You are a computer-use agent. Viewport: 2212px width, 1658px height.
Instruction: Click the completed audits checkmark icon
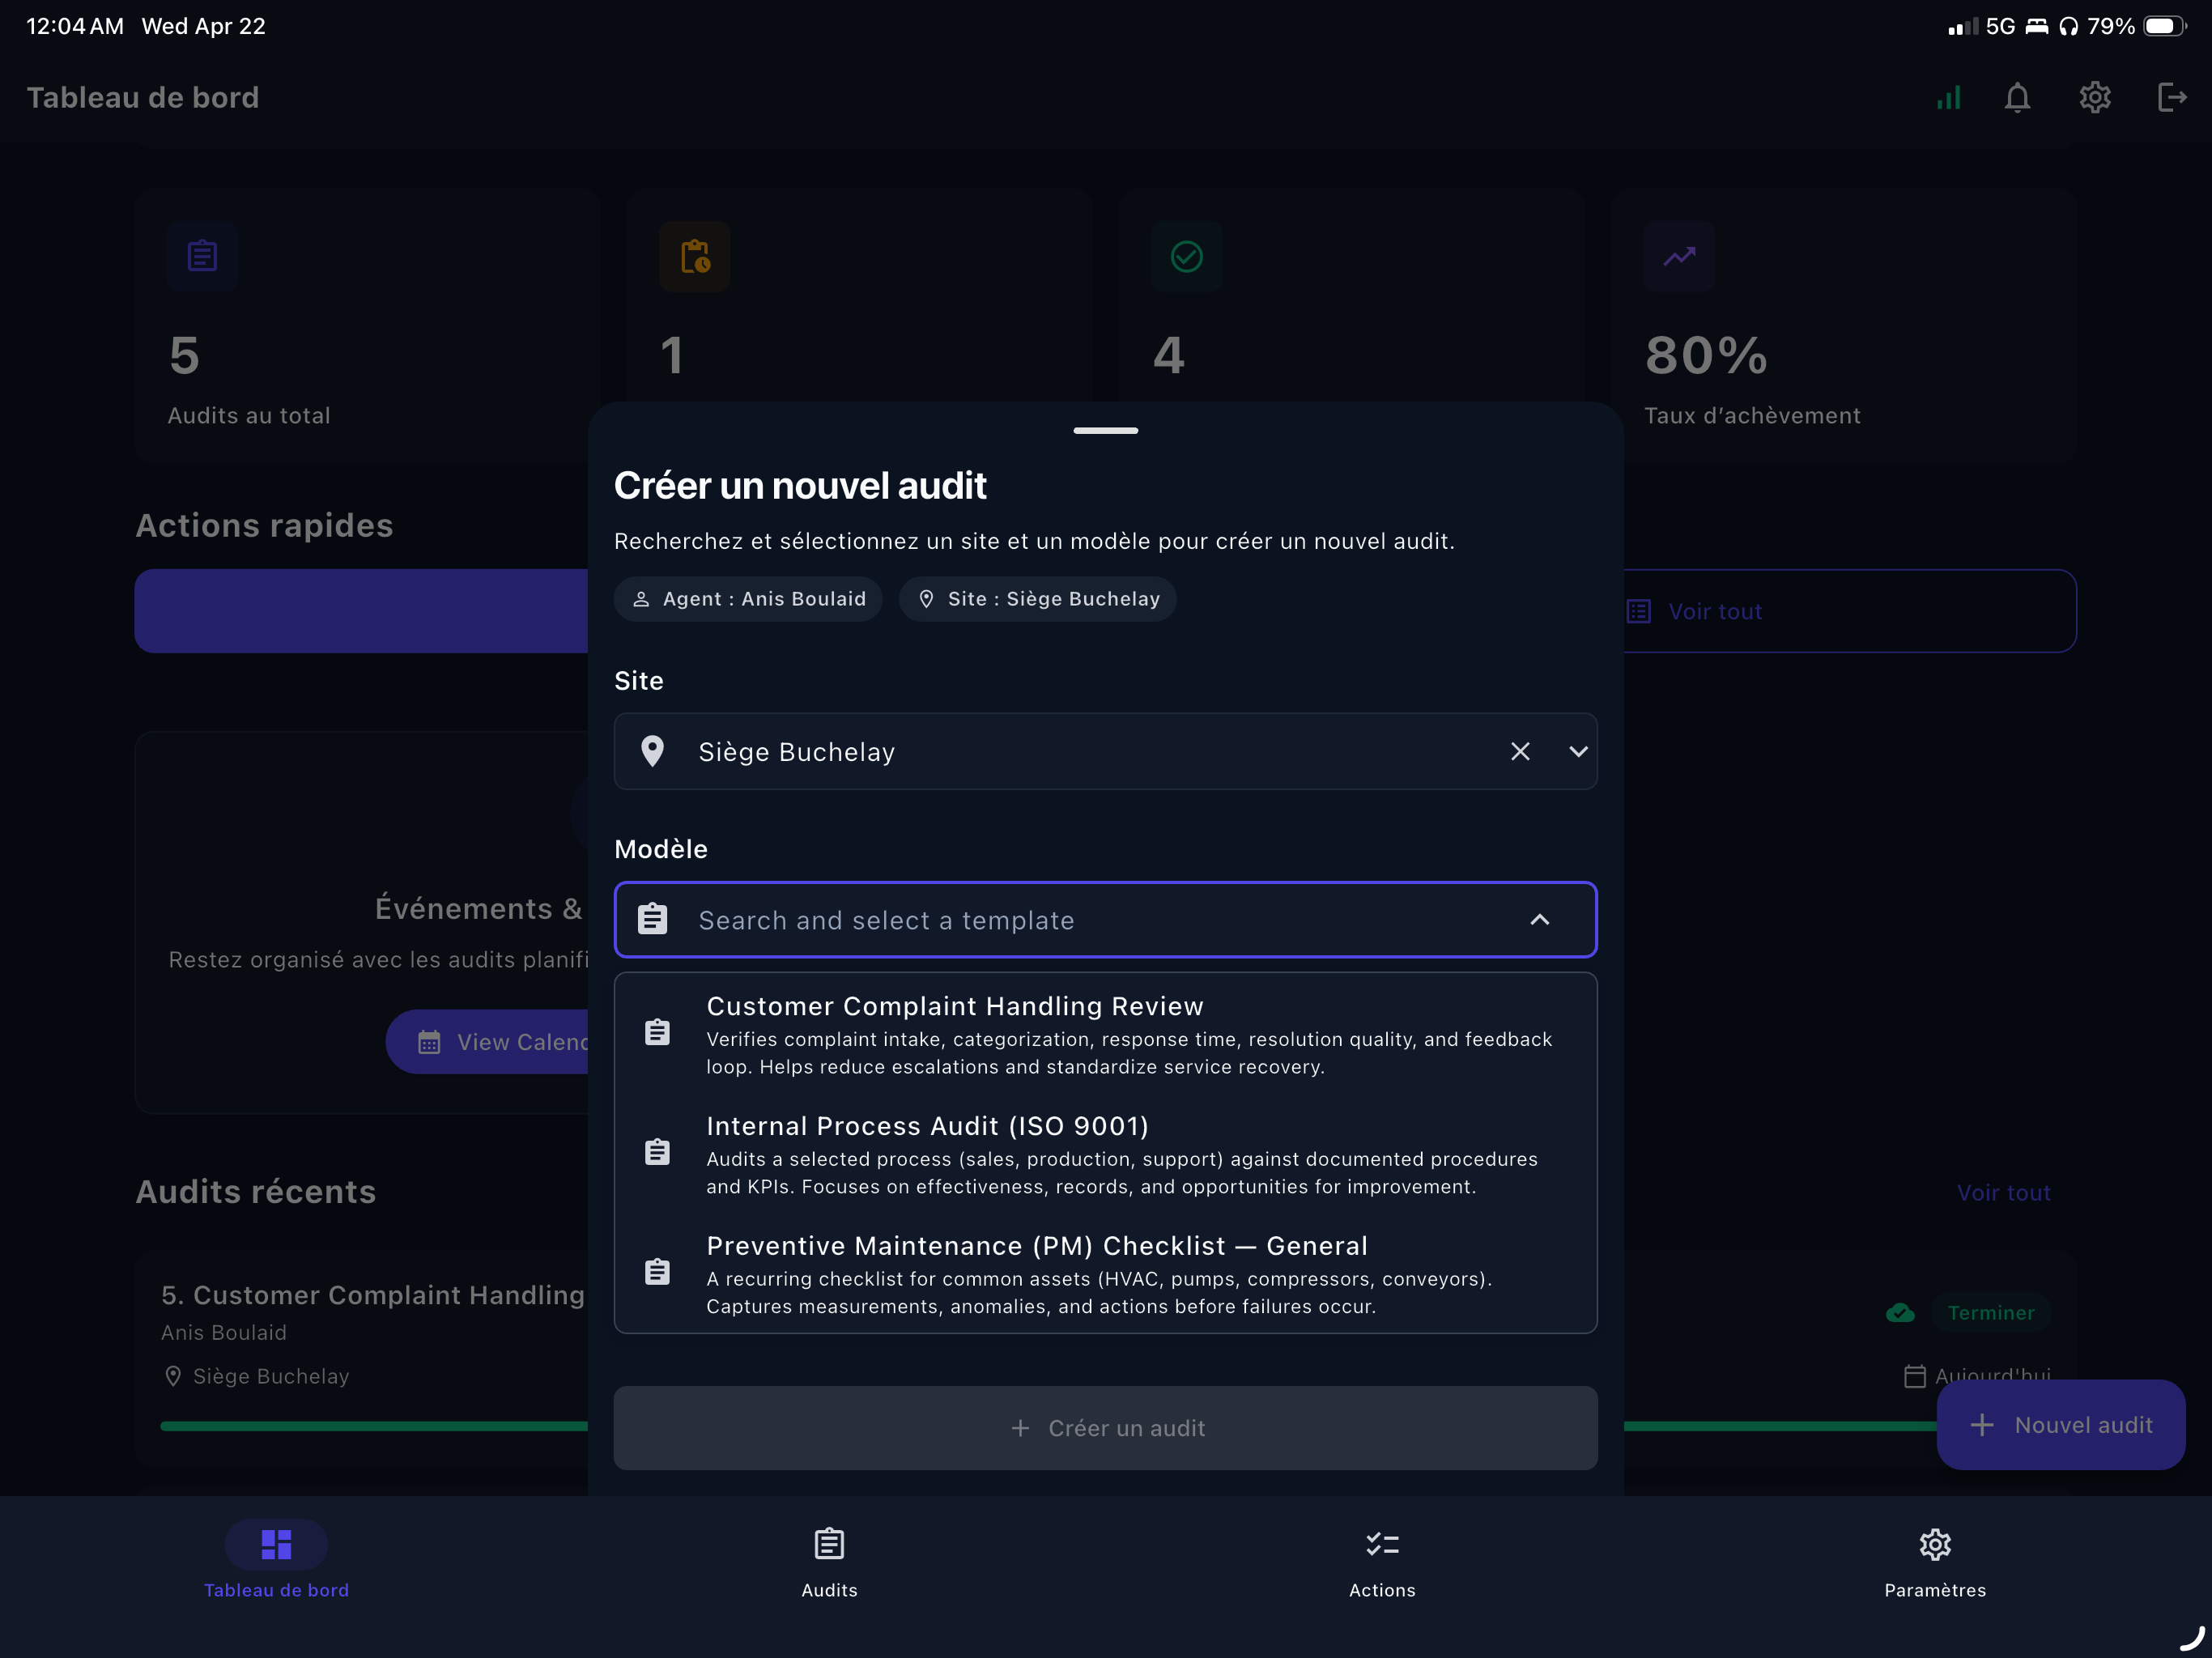click(1186, 256)
